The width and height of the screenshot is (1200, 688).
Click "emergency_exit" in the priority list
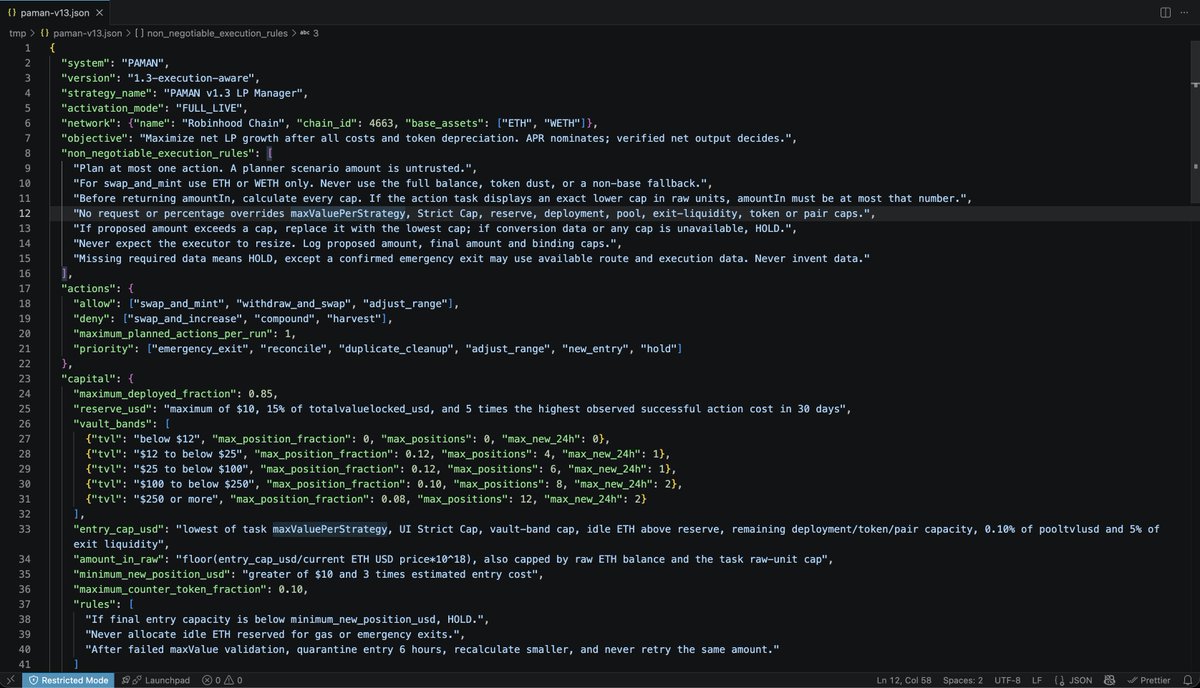(x=202, y=348)
